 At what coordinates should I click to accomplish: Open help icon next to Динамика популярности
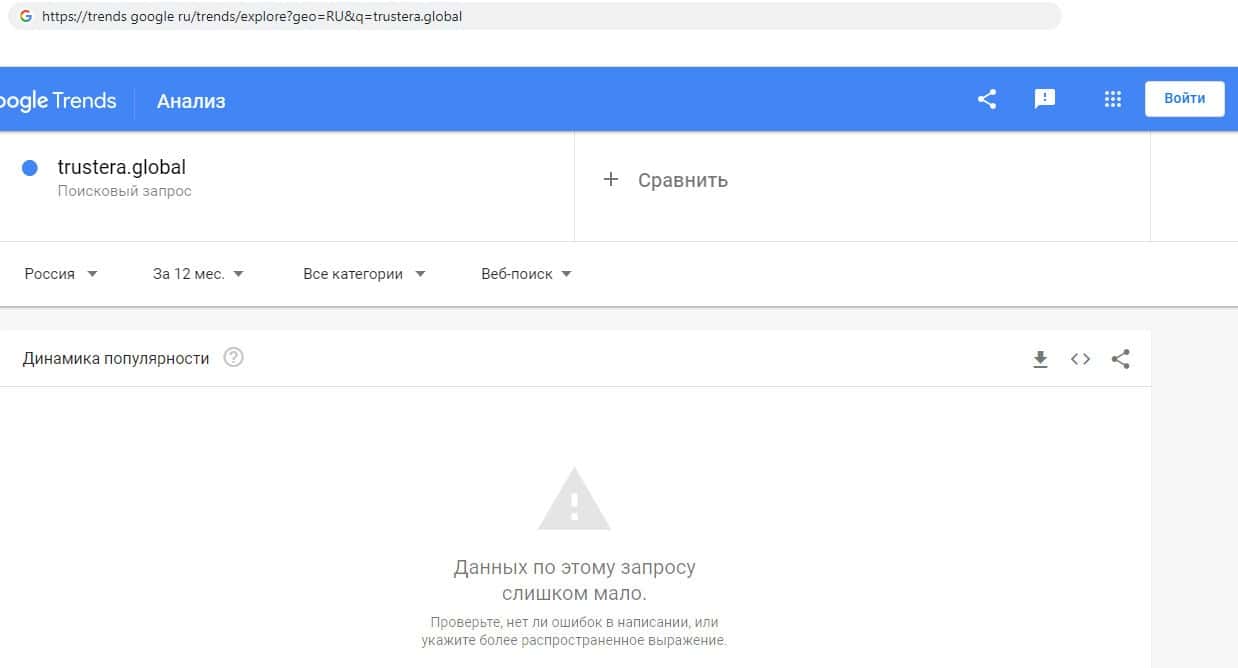click(x=233, y=357)
